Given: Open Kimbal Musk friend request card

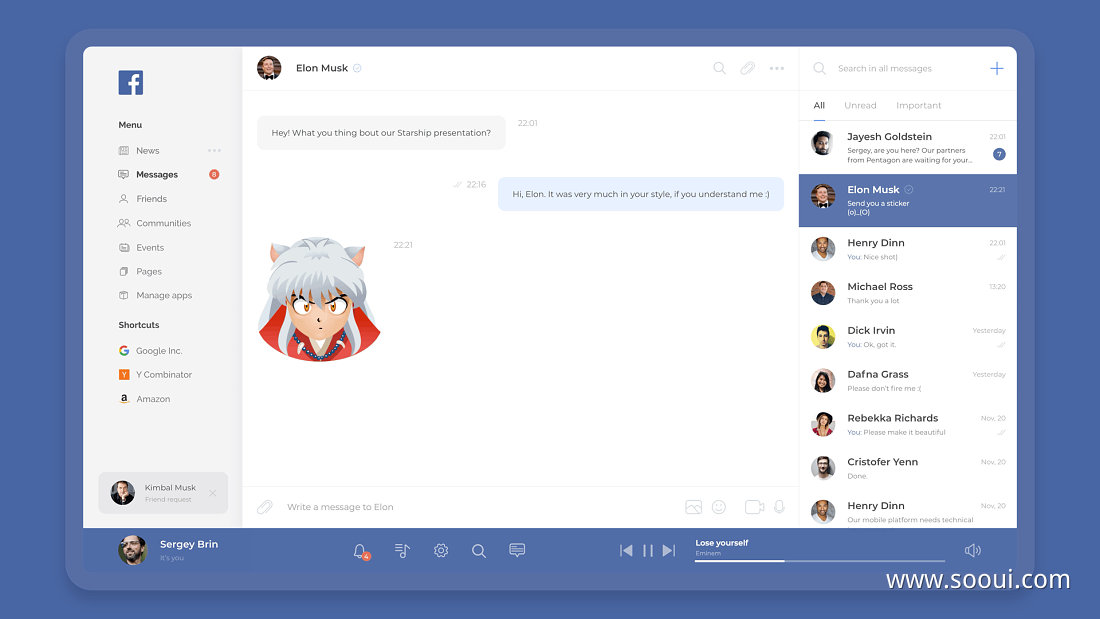Looking at the screenshot, I should (163, 493).
